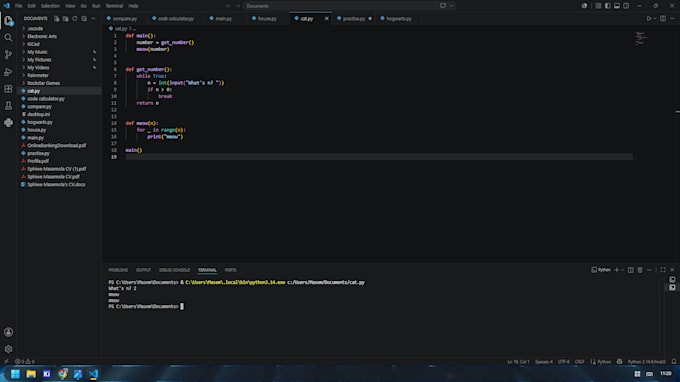680x382 pixels.
Task: Click the errors and warnings status indicator
Action: pyautogui.click(x=25, y=362)
